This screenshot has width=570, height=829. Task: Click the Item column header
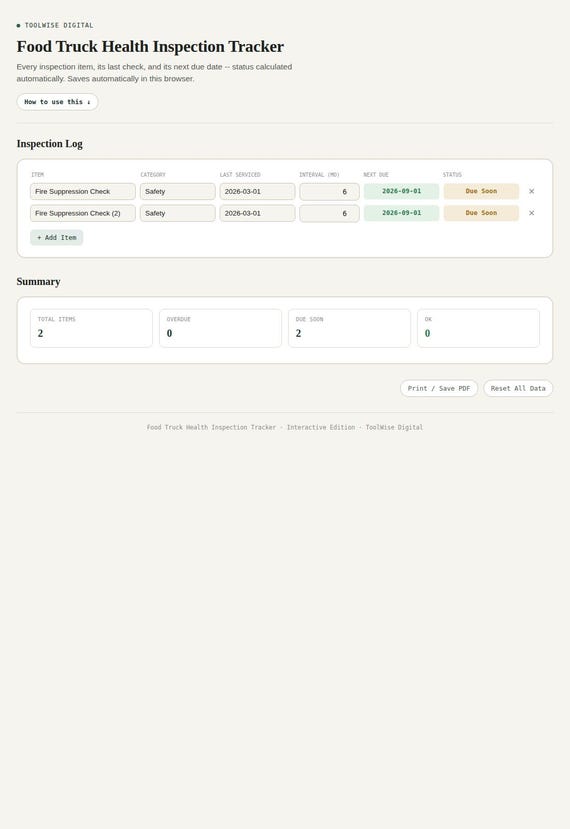point(38,174)
